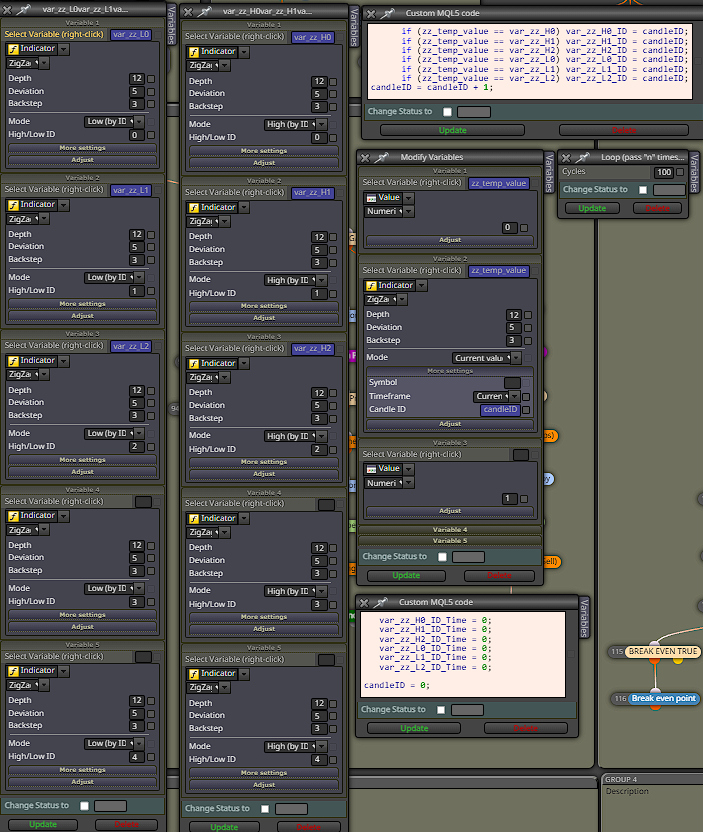
Task: Open Variables side tab of var_zz_L0 panel
Action: pos(172,24)
